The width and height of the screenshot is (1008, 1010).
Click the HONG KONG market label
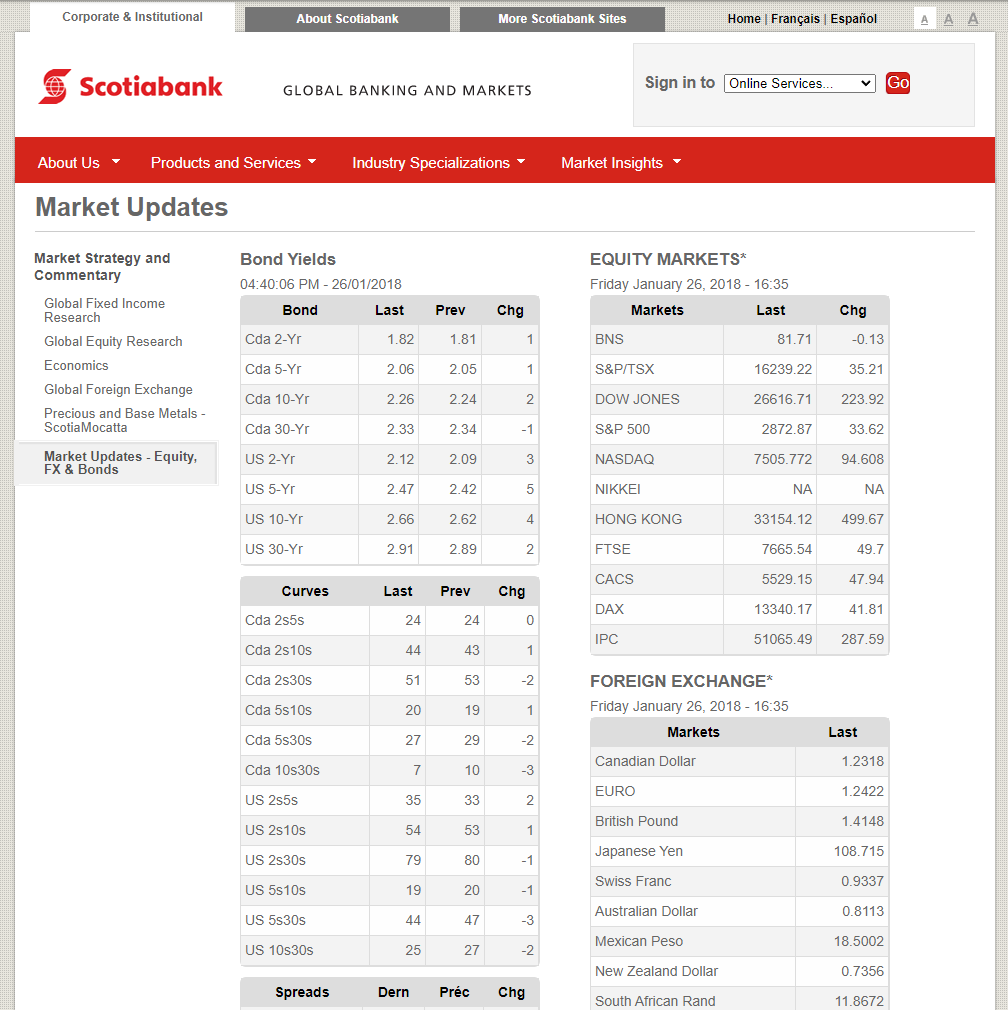click(638, 519)
